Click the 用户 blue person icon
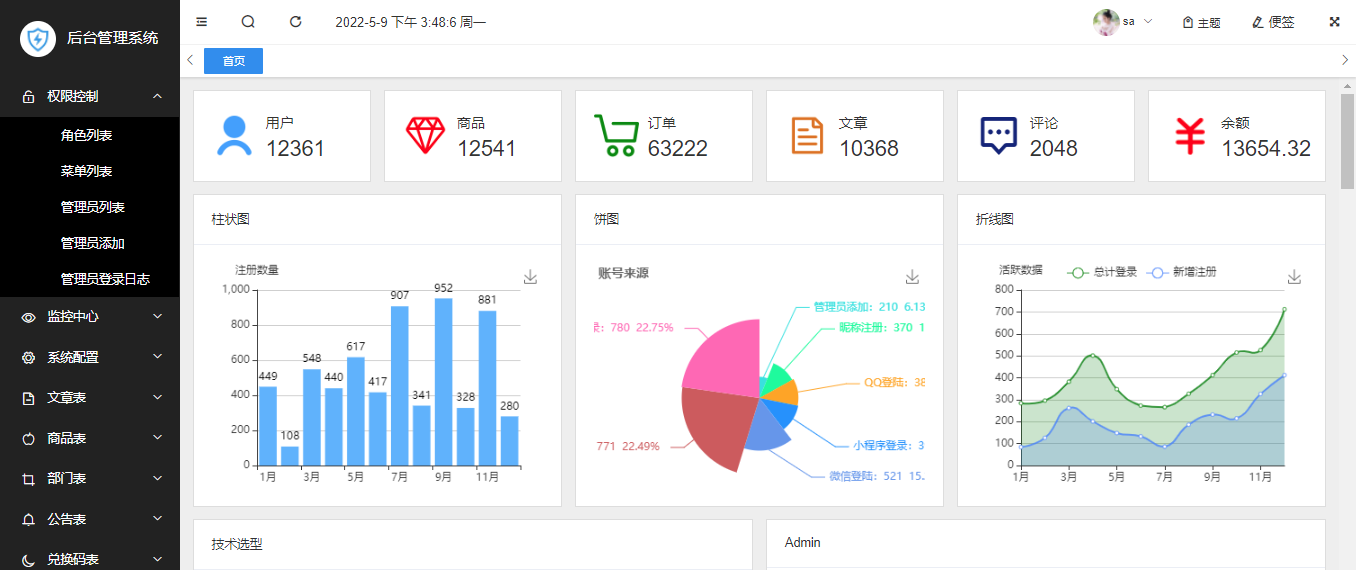 [x=234, y=136]
